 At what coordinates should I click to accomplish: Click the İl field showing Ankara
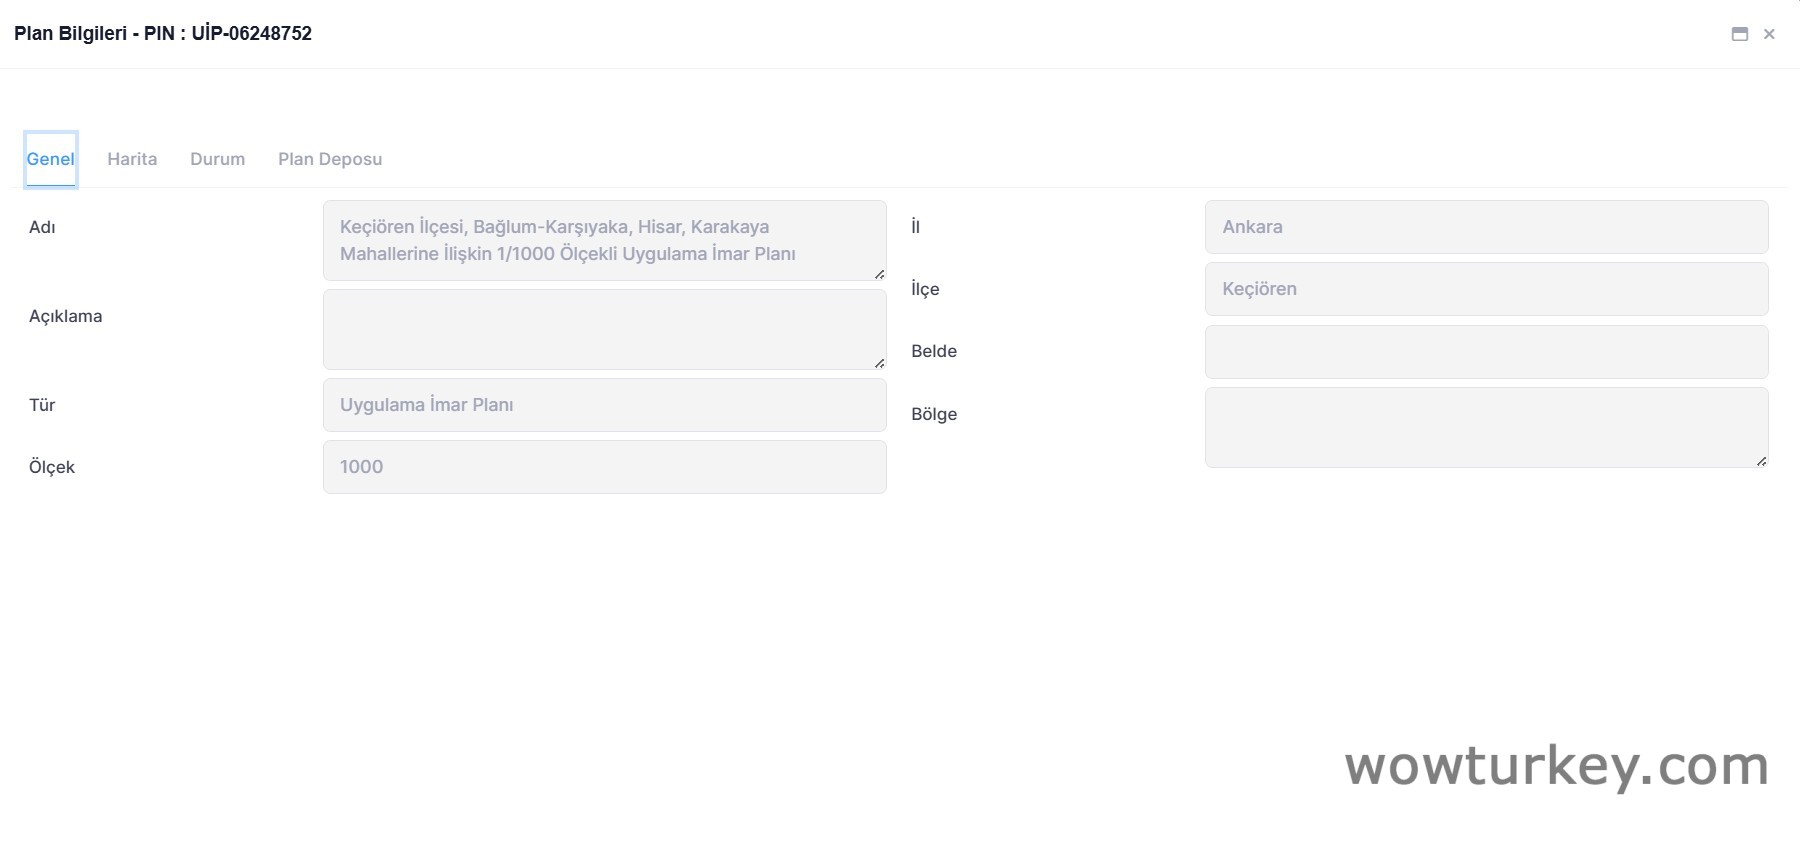coord(1486,227)
